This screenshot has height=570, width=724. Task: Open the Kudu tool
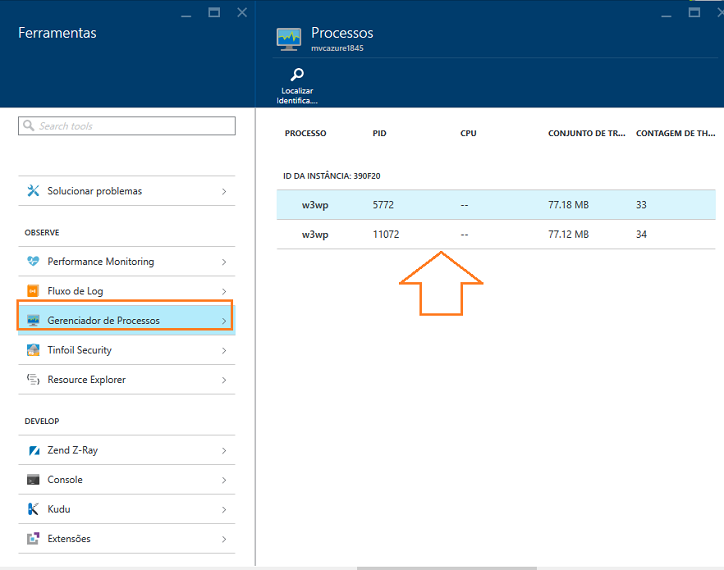[x=127, y=509]
